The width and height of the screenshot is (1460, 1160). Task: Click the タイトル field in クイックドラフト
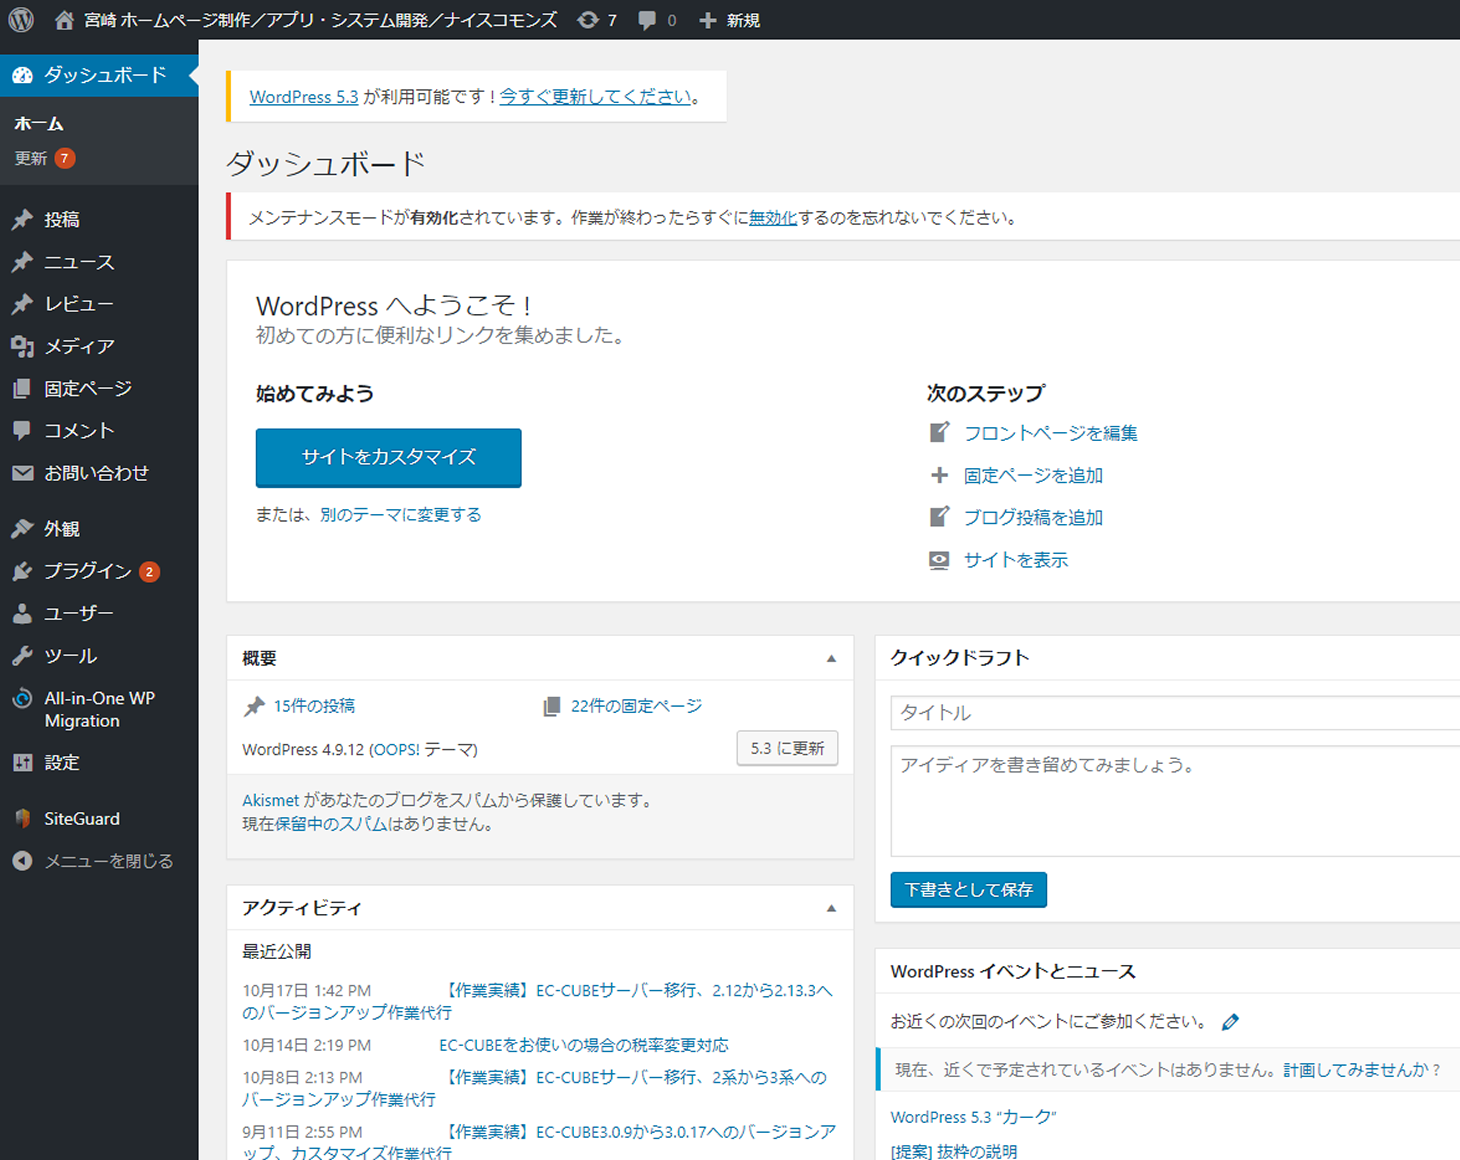(x=1175, y=713)
